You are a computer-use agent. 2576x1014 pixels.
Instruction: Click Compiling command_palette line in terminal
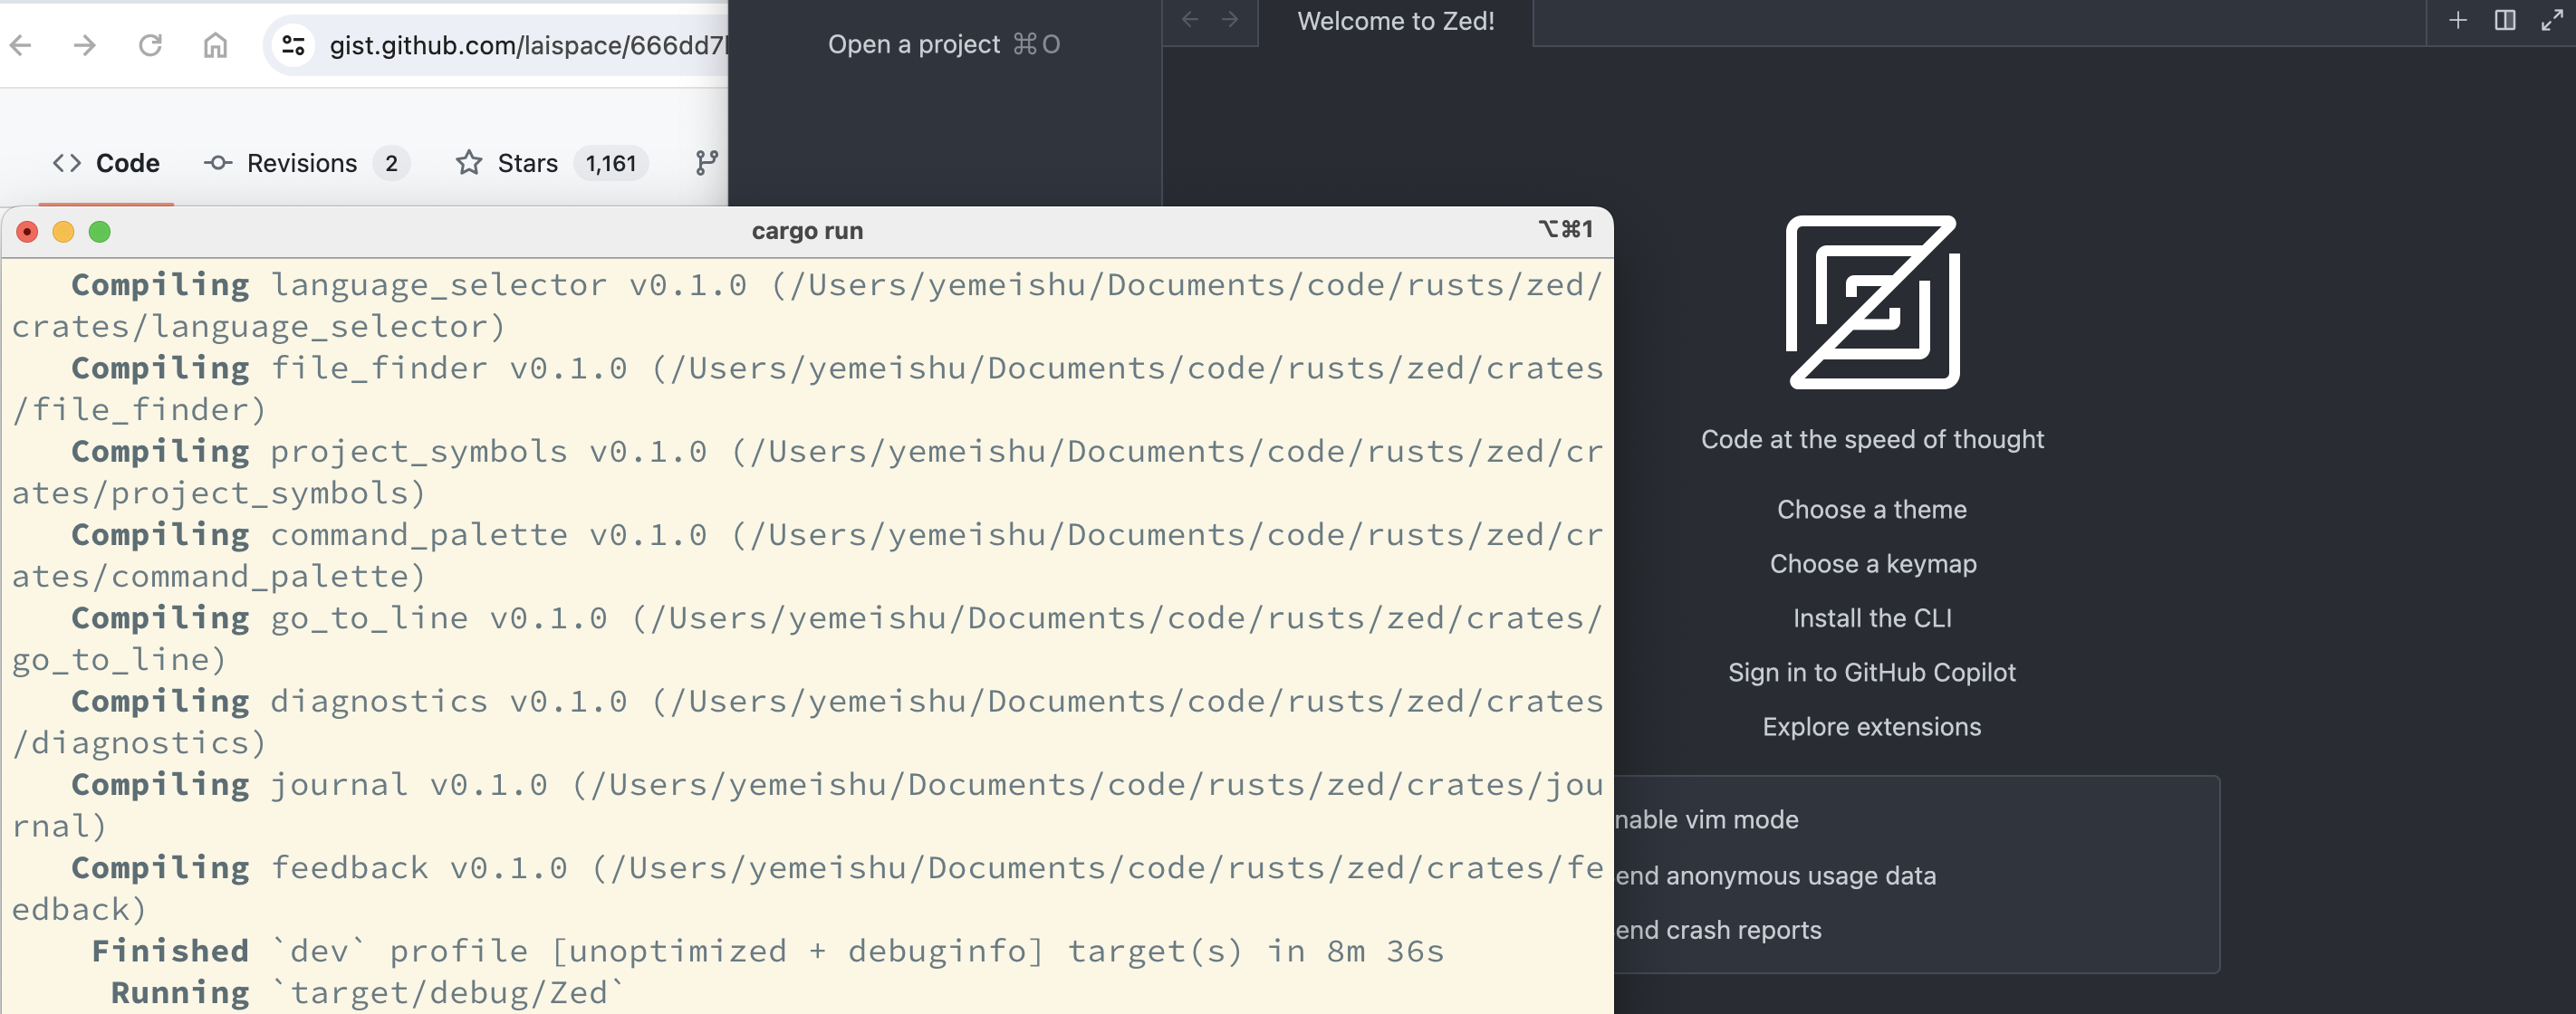coord(807,555)
